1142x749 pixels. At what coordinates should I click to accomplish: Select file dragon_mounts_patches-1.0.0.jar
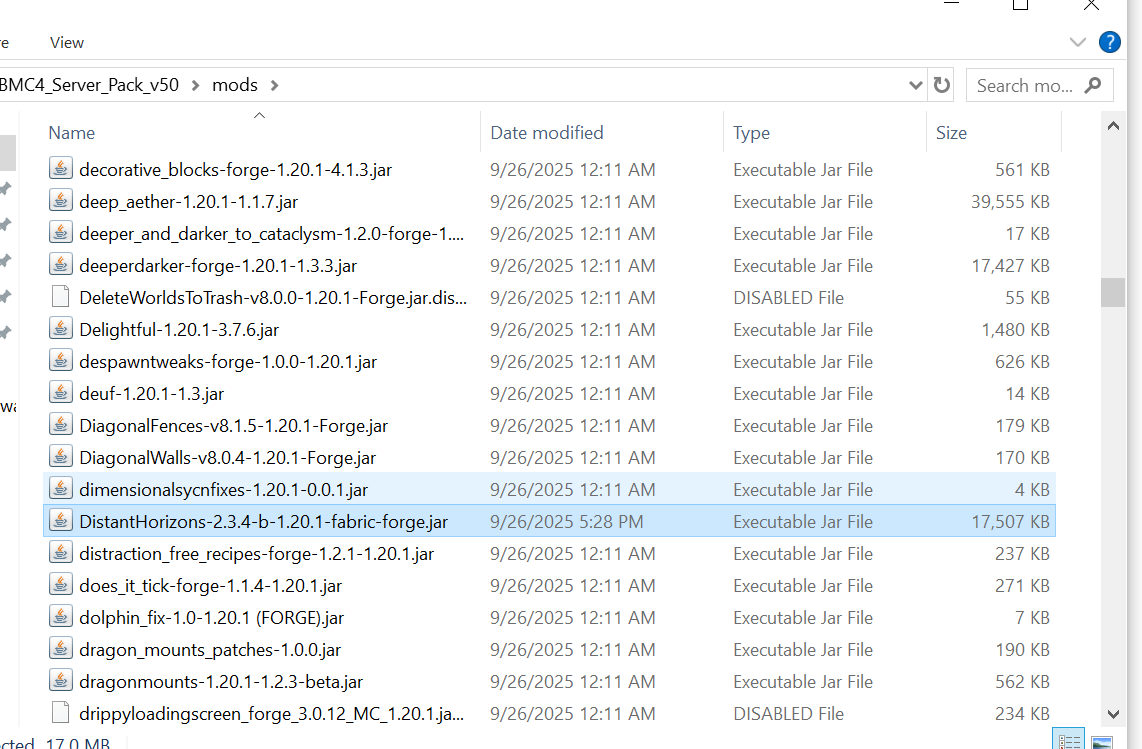[210, 651]
